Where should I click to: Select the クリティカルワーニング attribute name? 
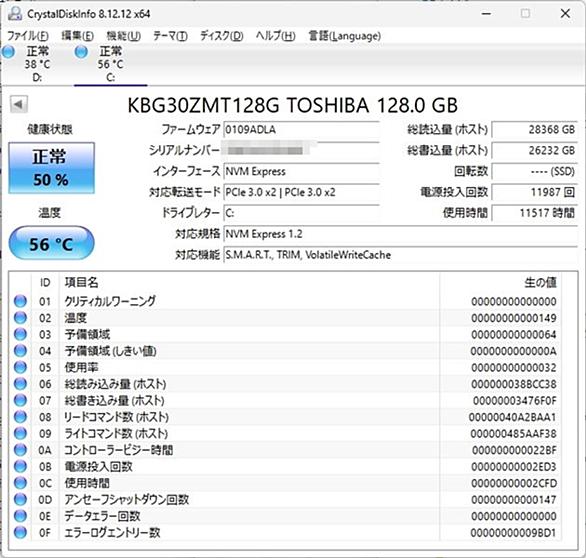pos(110,301)
